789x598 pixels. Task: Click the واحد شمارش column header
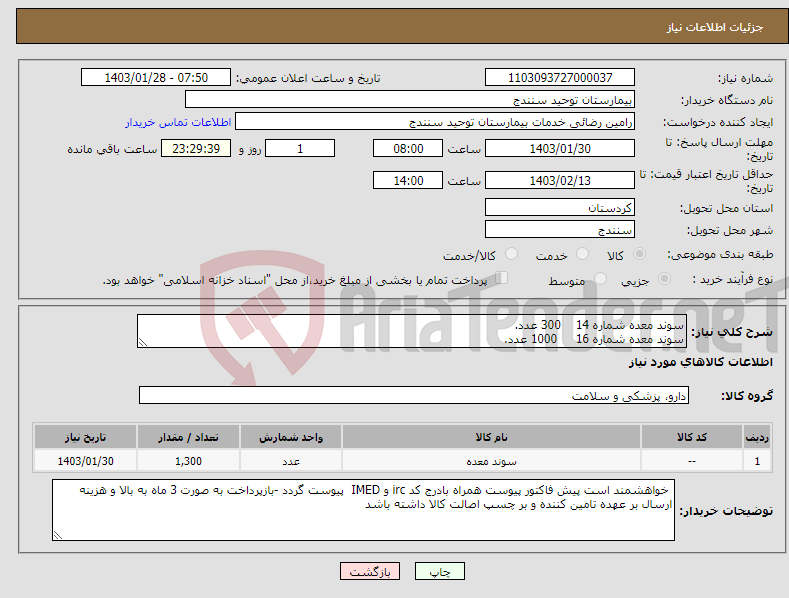291,437
